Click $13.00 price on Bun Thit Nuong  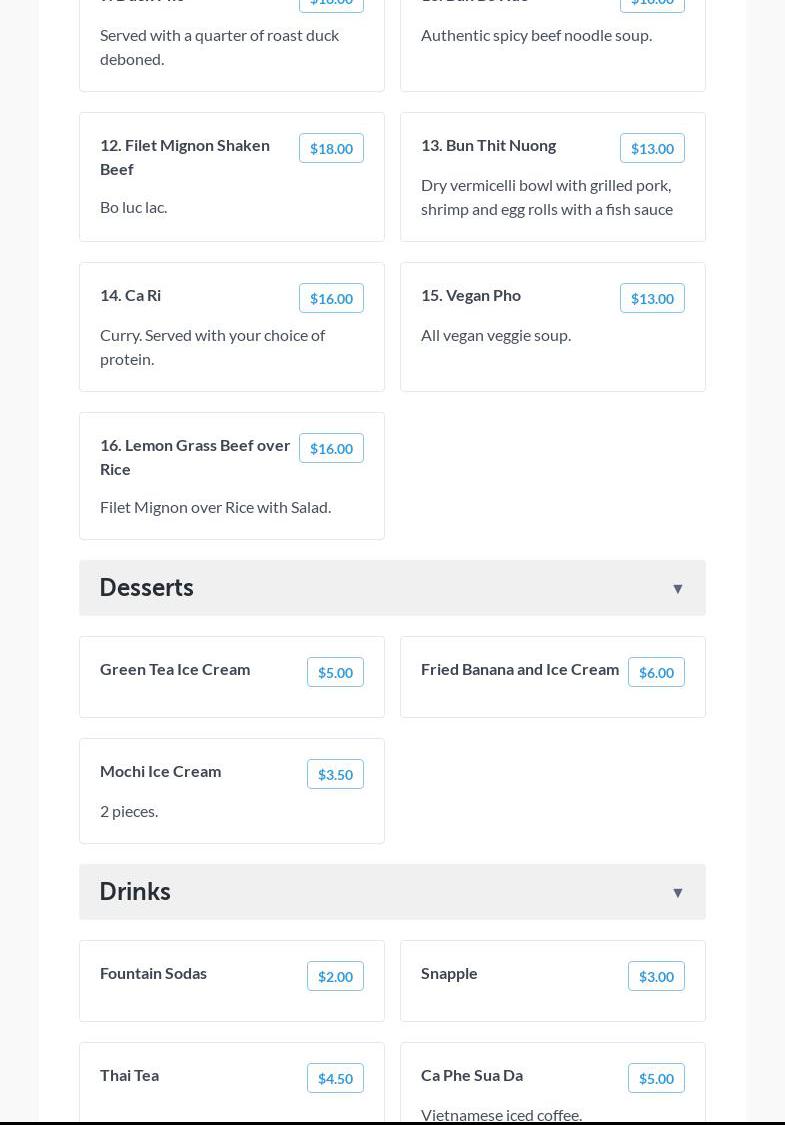pos(652,148)
